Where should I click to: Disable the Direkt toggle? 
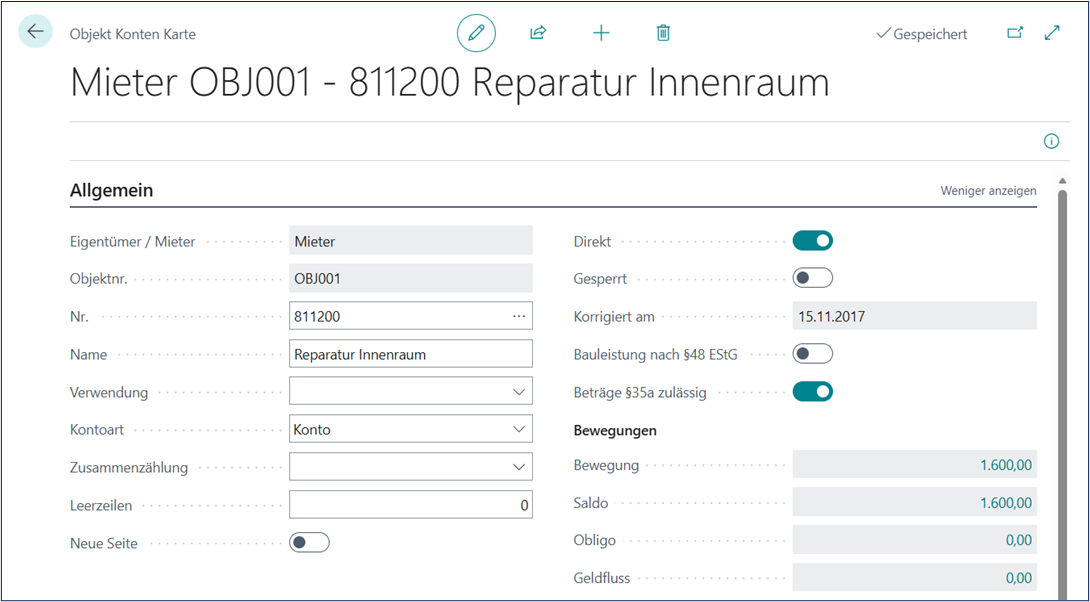812,241
